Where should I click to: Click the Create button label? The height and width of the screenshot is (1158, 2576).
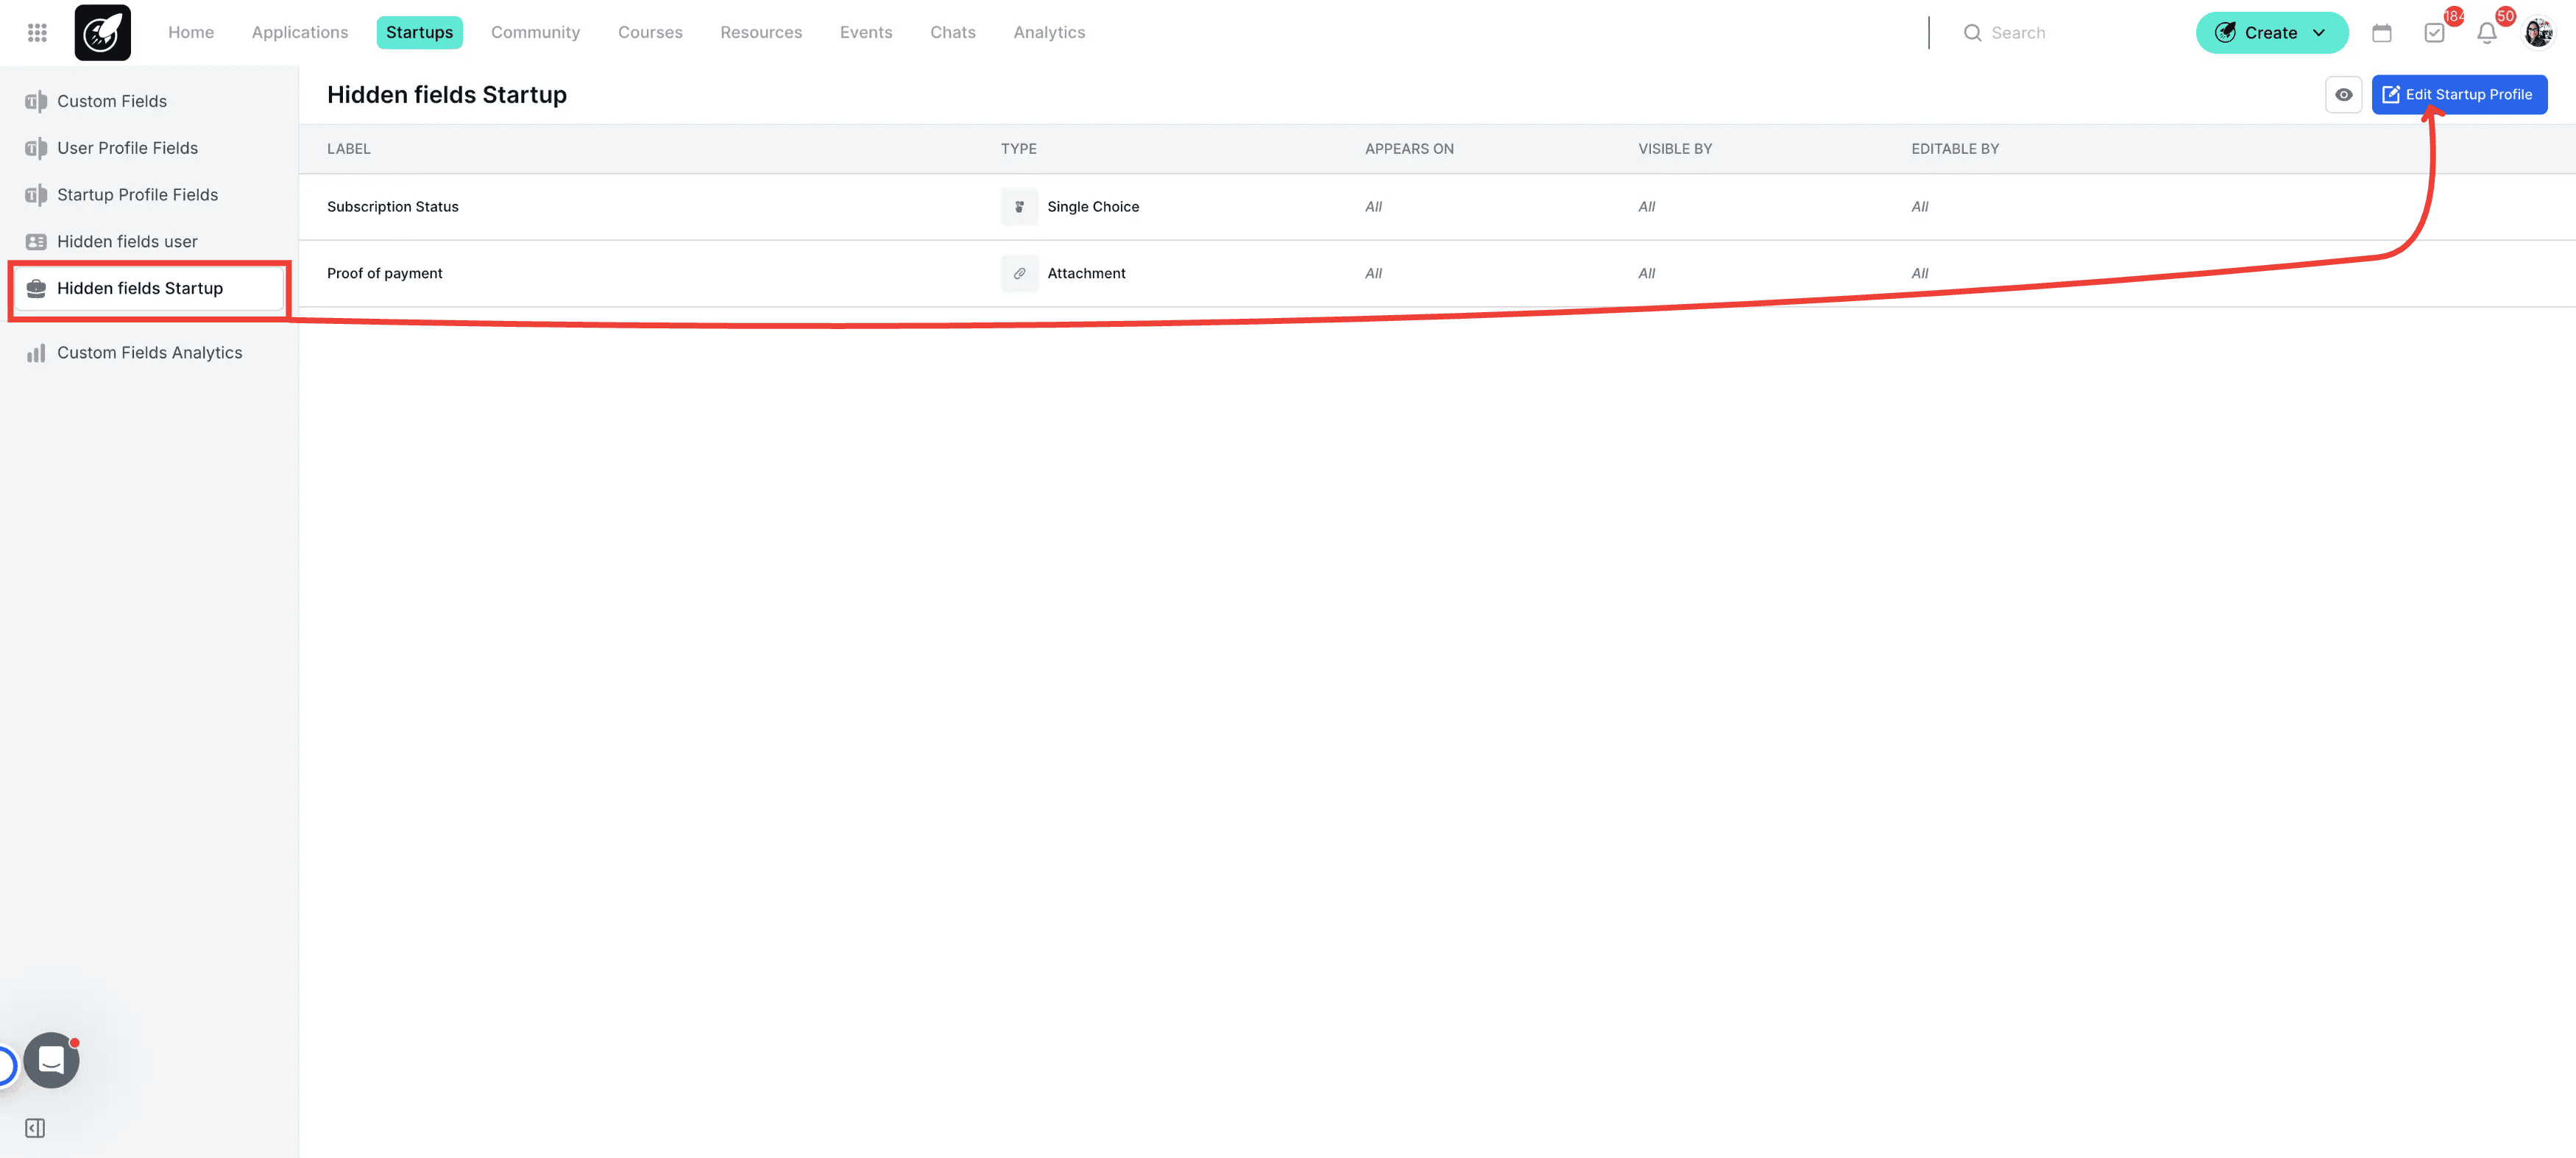point(2270,33)
